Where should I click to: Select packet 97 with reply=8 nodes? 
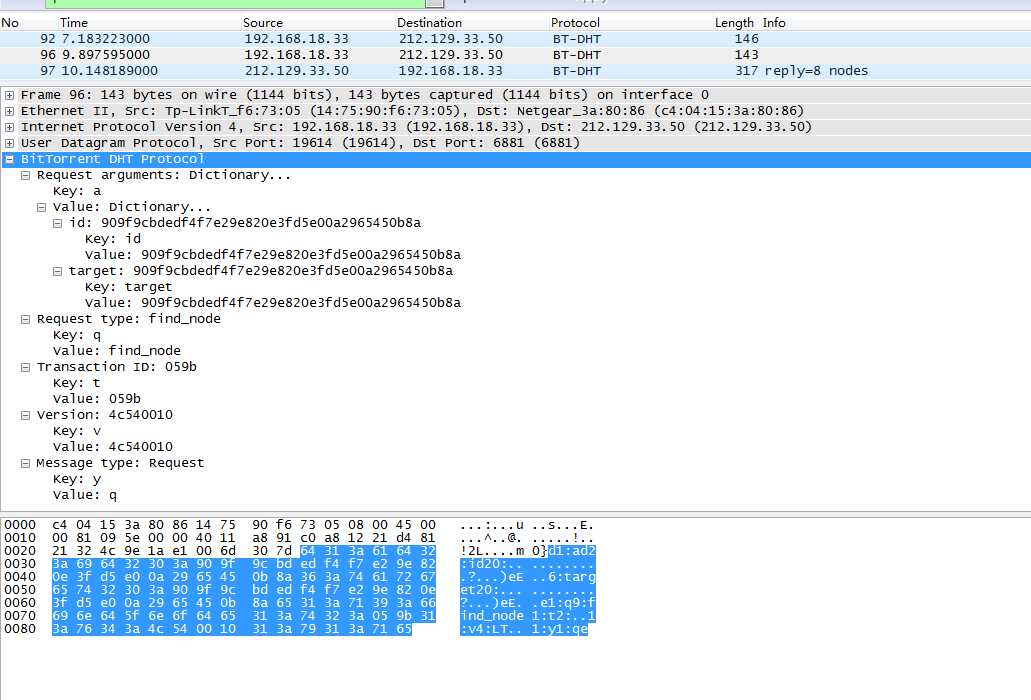point(516,71)
